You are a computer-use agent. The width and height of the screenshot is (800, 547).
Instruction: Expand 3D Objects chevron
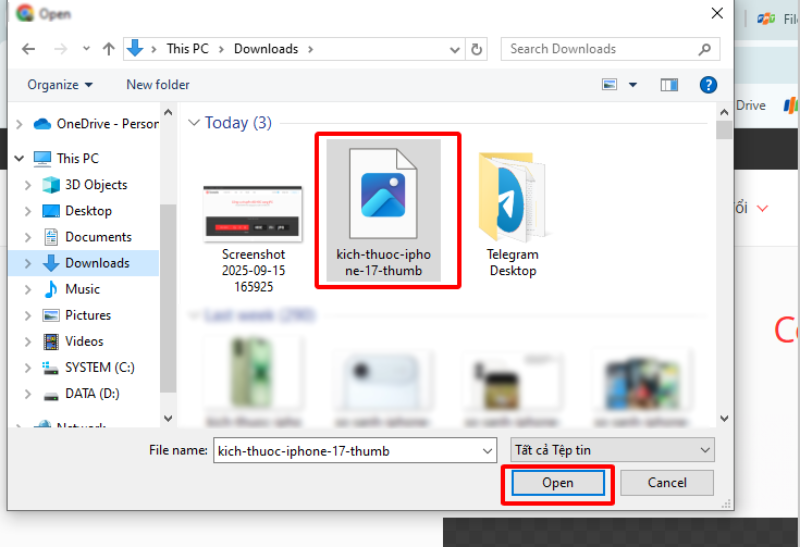(x=28, y=185)
